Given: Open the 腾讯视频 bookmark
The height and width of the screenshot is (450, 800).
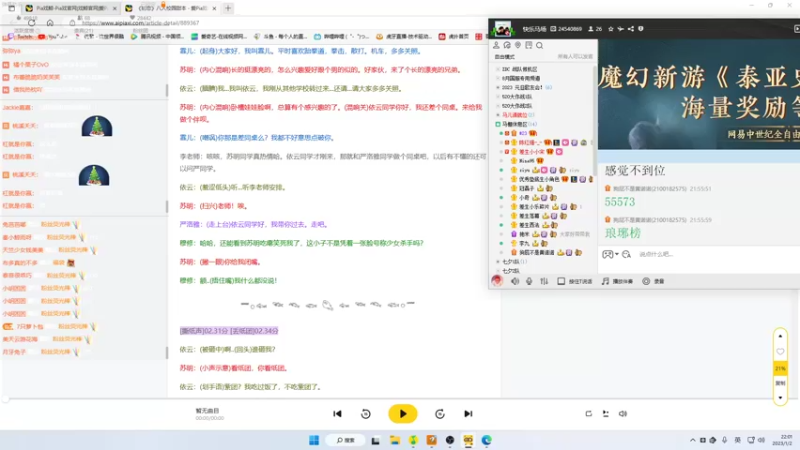Looking at the screenshot, I should [157, 37].
